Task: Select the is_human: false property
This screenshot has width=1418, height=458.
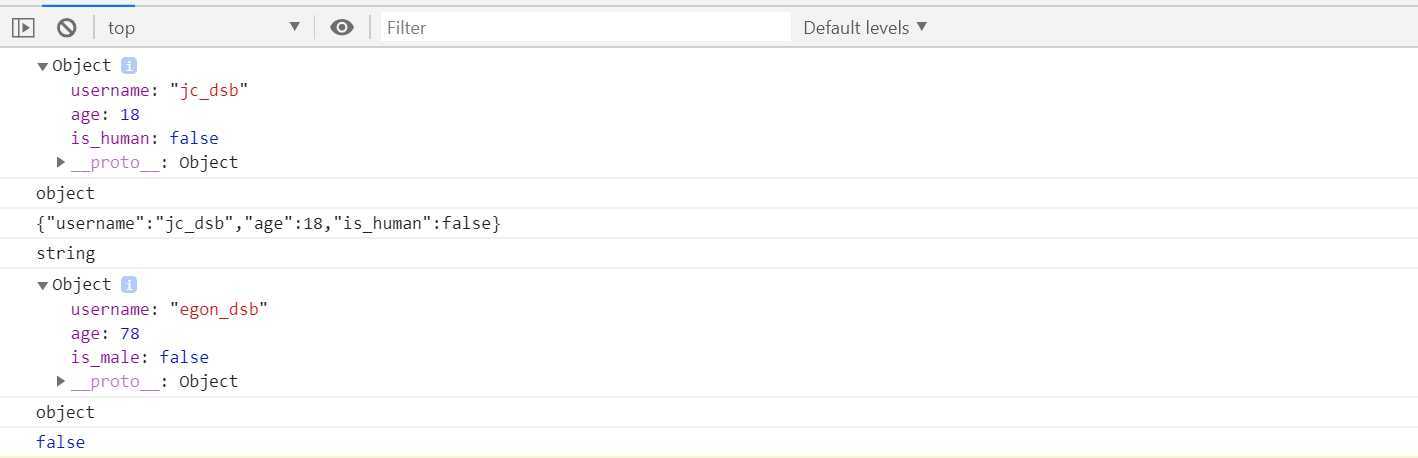Action: 144,138
